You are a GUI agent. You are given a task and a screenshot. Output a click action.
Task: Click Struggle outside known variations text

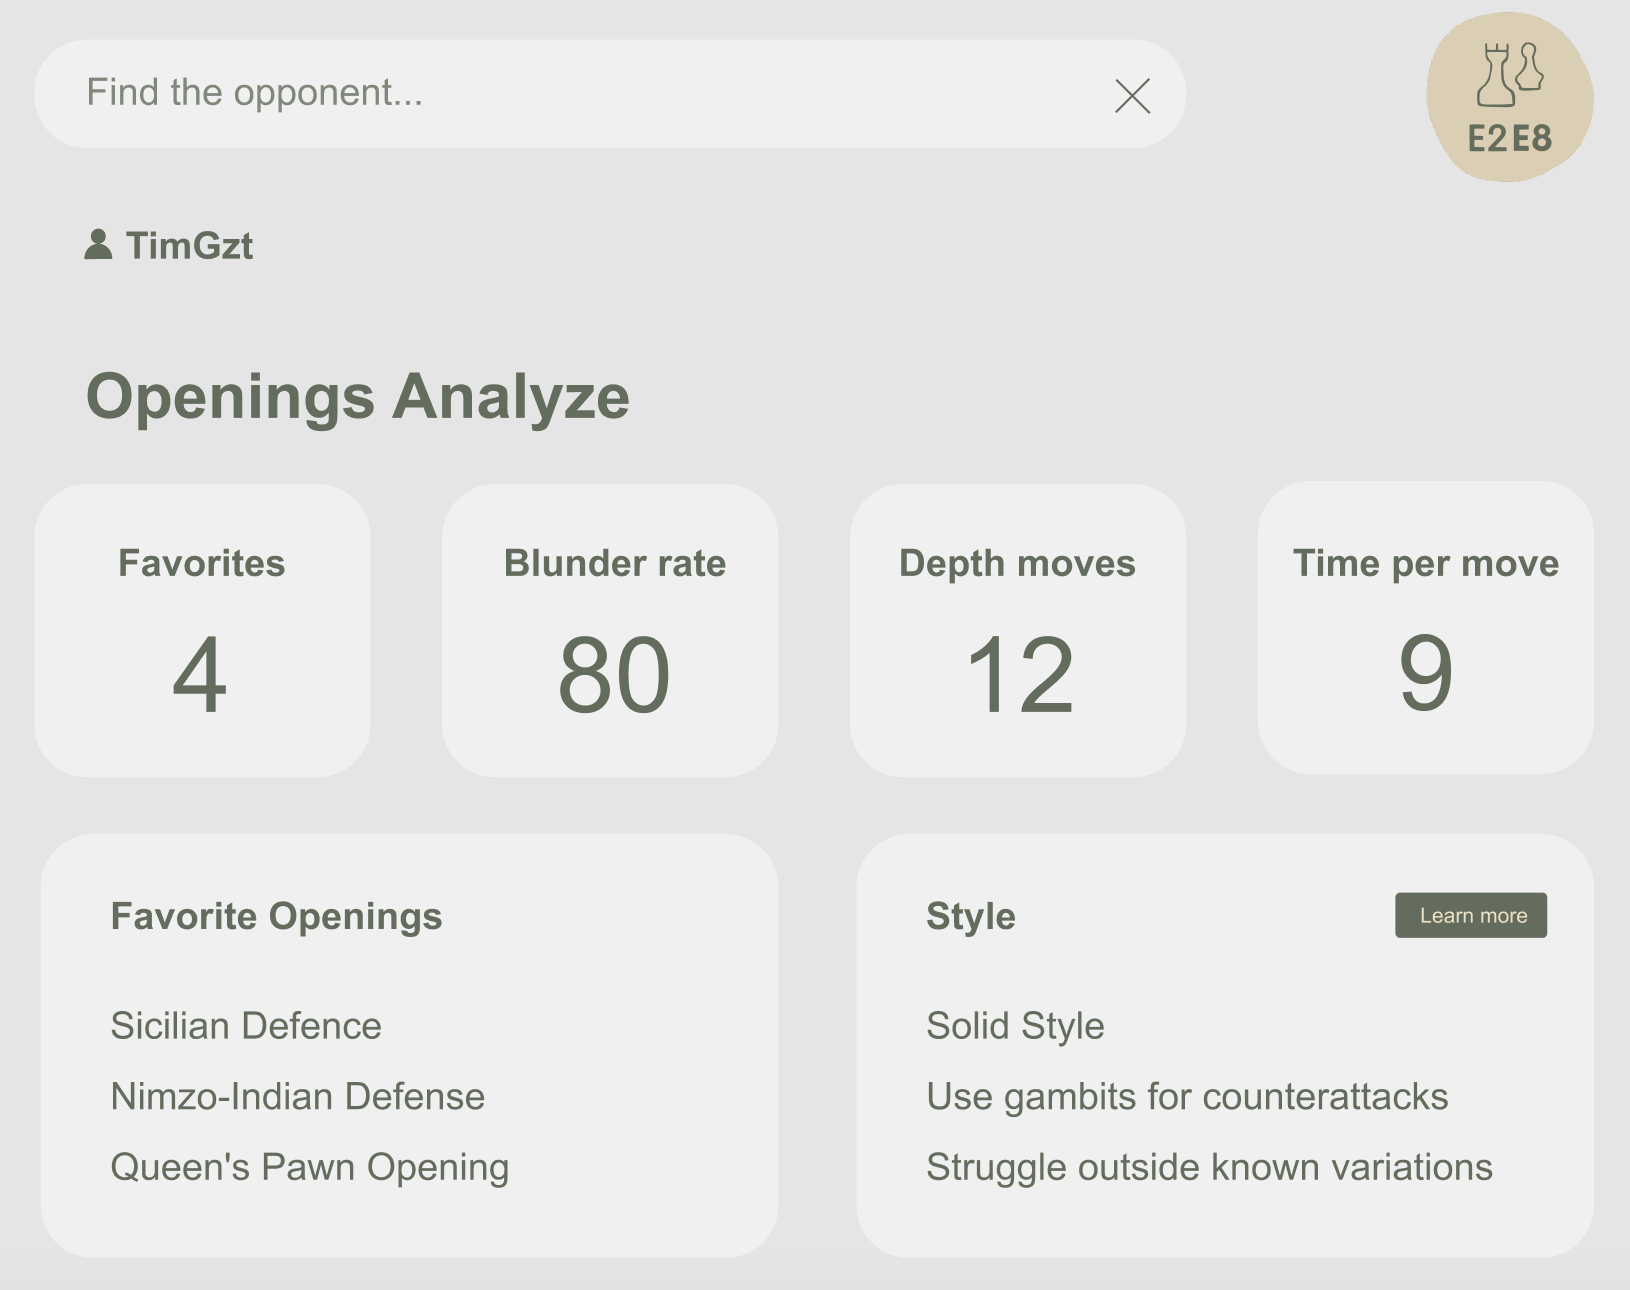tap(1209, 1168)
